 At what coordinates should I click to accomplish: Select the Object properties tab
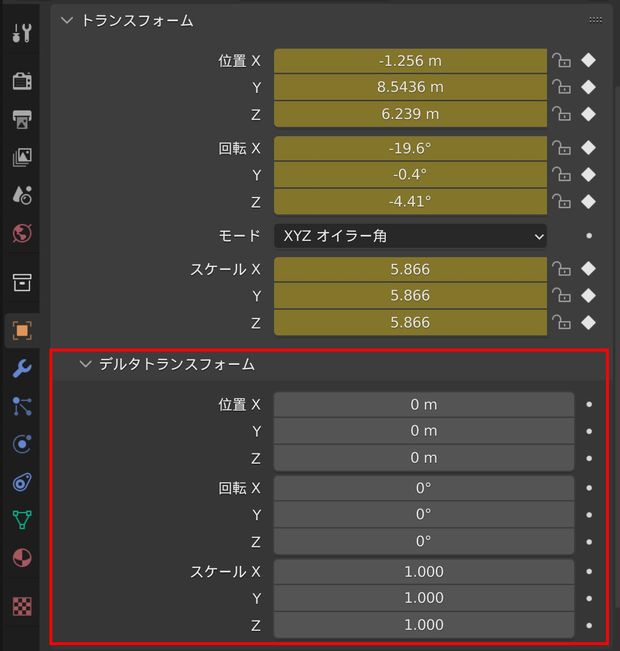point(22,330)
